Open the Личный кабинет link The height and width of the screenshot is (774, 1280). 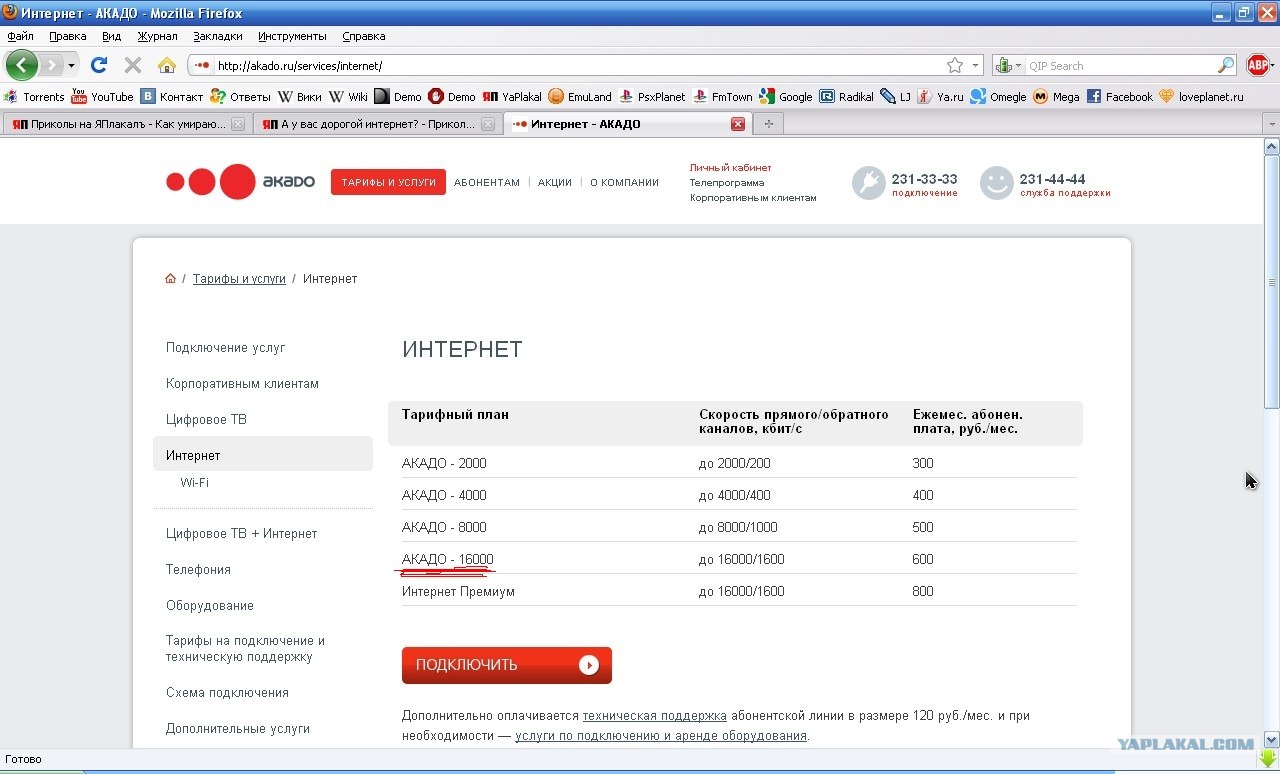pyautogui.click(x=730, y=168)
